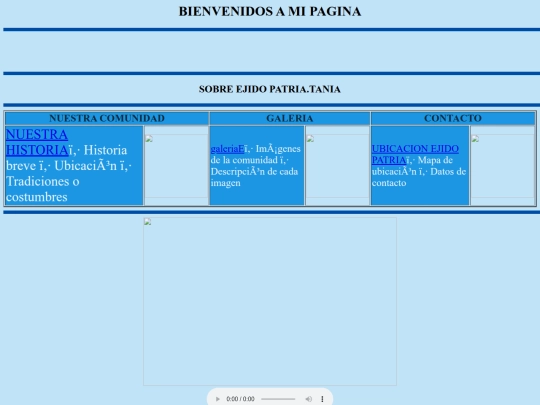Open audio player more options menu

pos(322,399)
